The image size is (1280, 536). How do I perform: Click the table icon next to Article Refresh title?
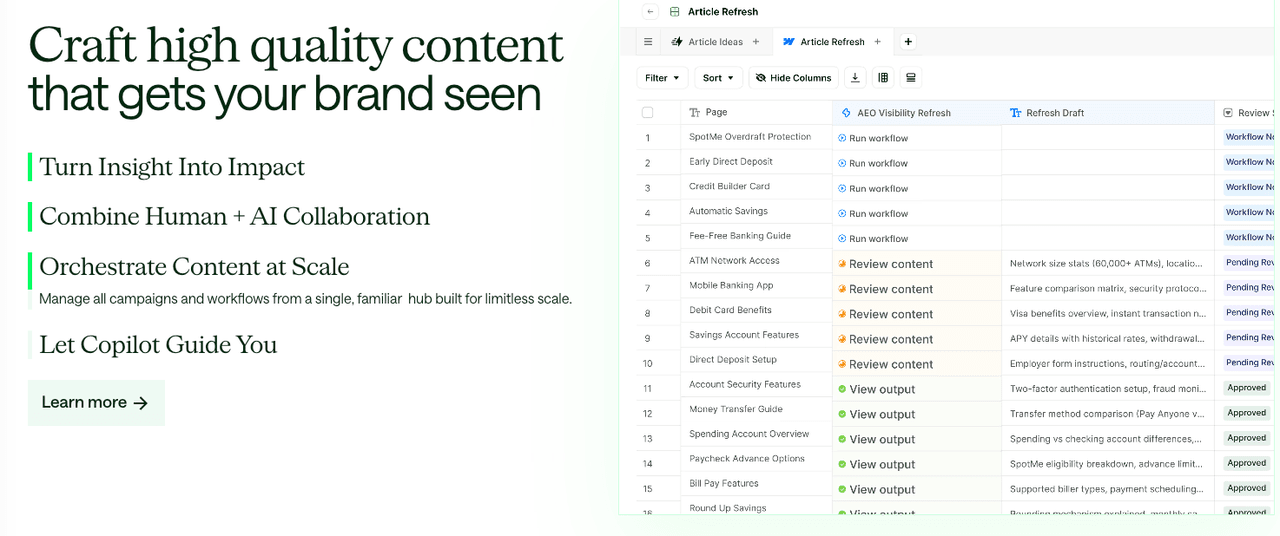pos(674,12)
